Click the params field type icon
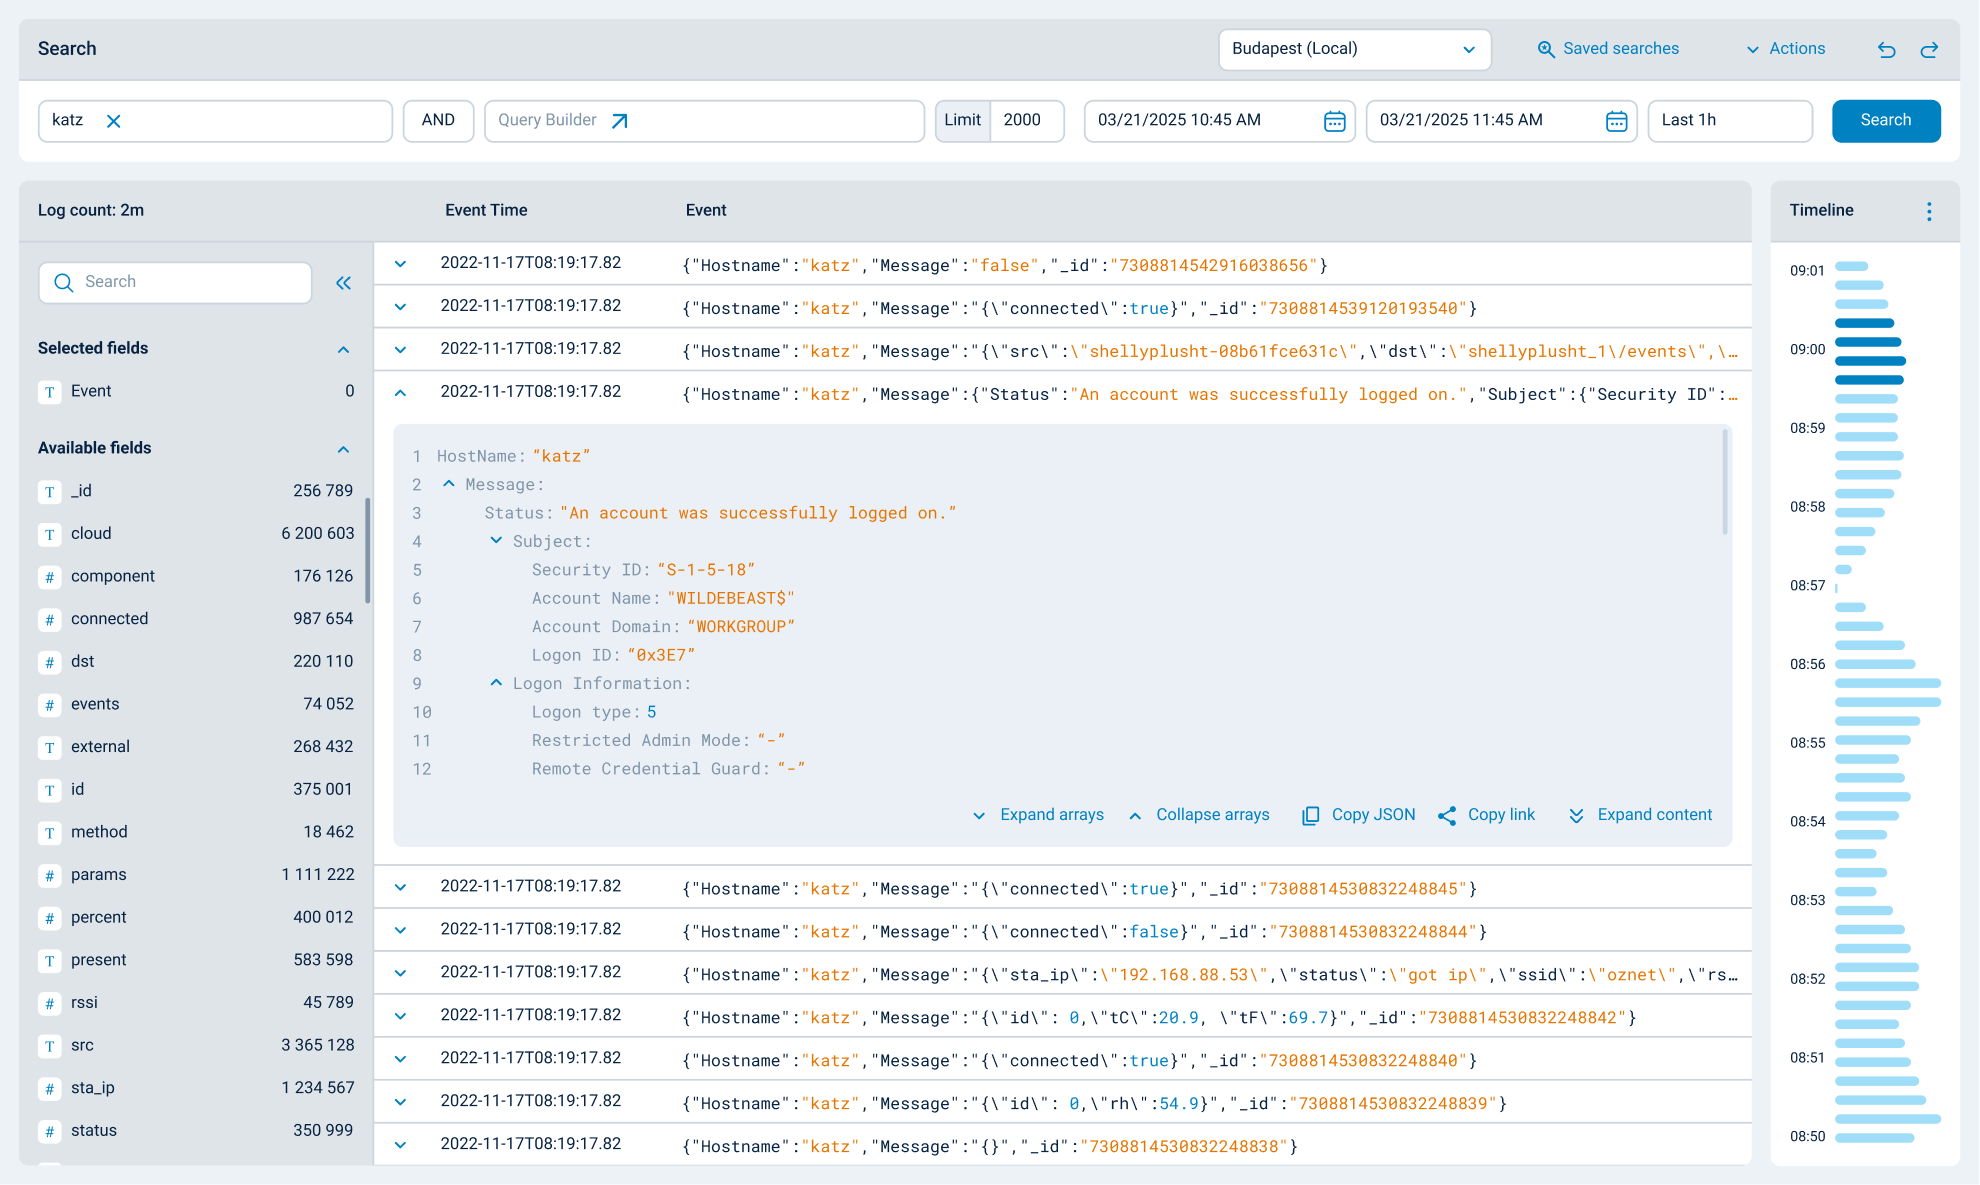Viewport: 1980px width, 1185px height. [x=49, y=875]
